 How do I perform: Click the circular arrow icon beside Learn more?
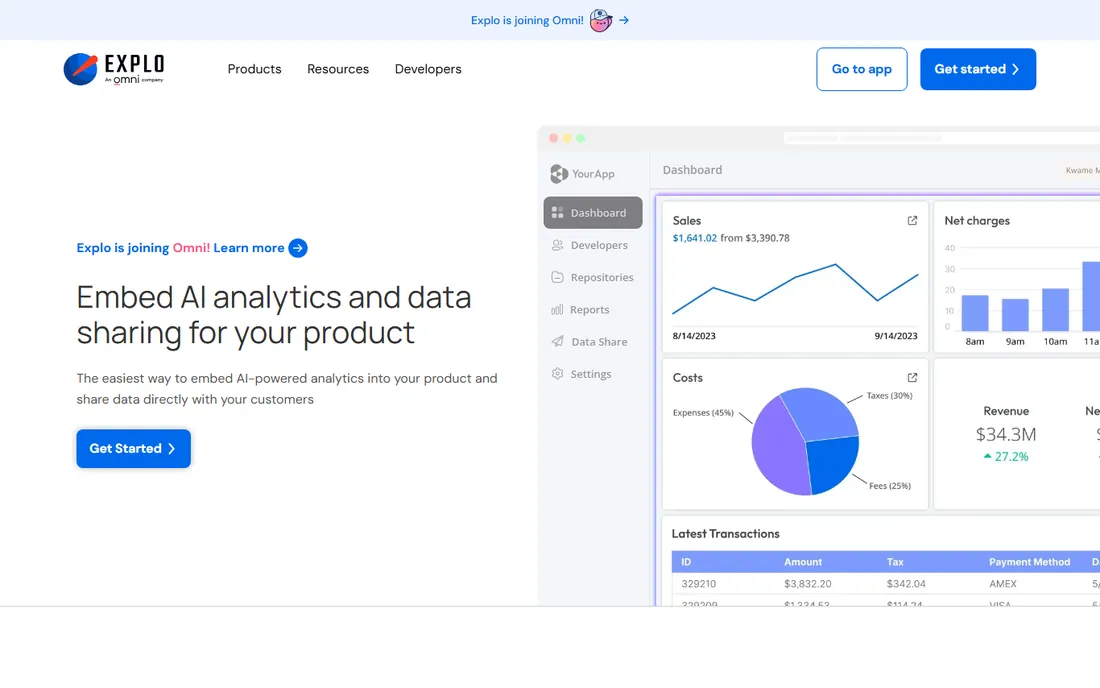pyautogui.click(x=298, y=248)
